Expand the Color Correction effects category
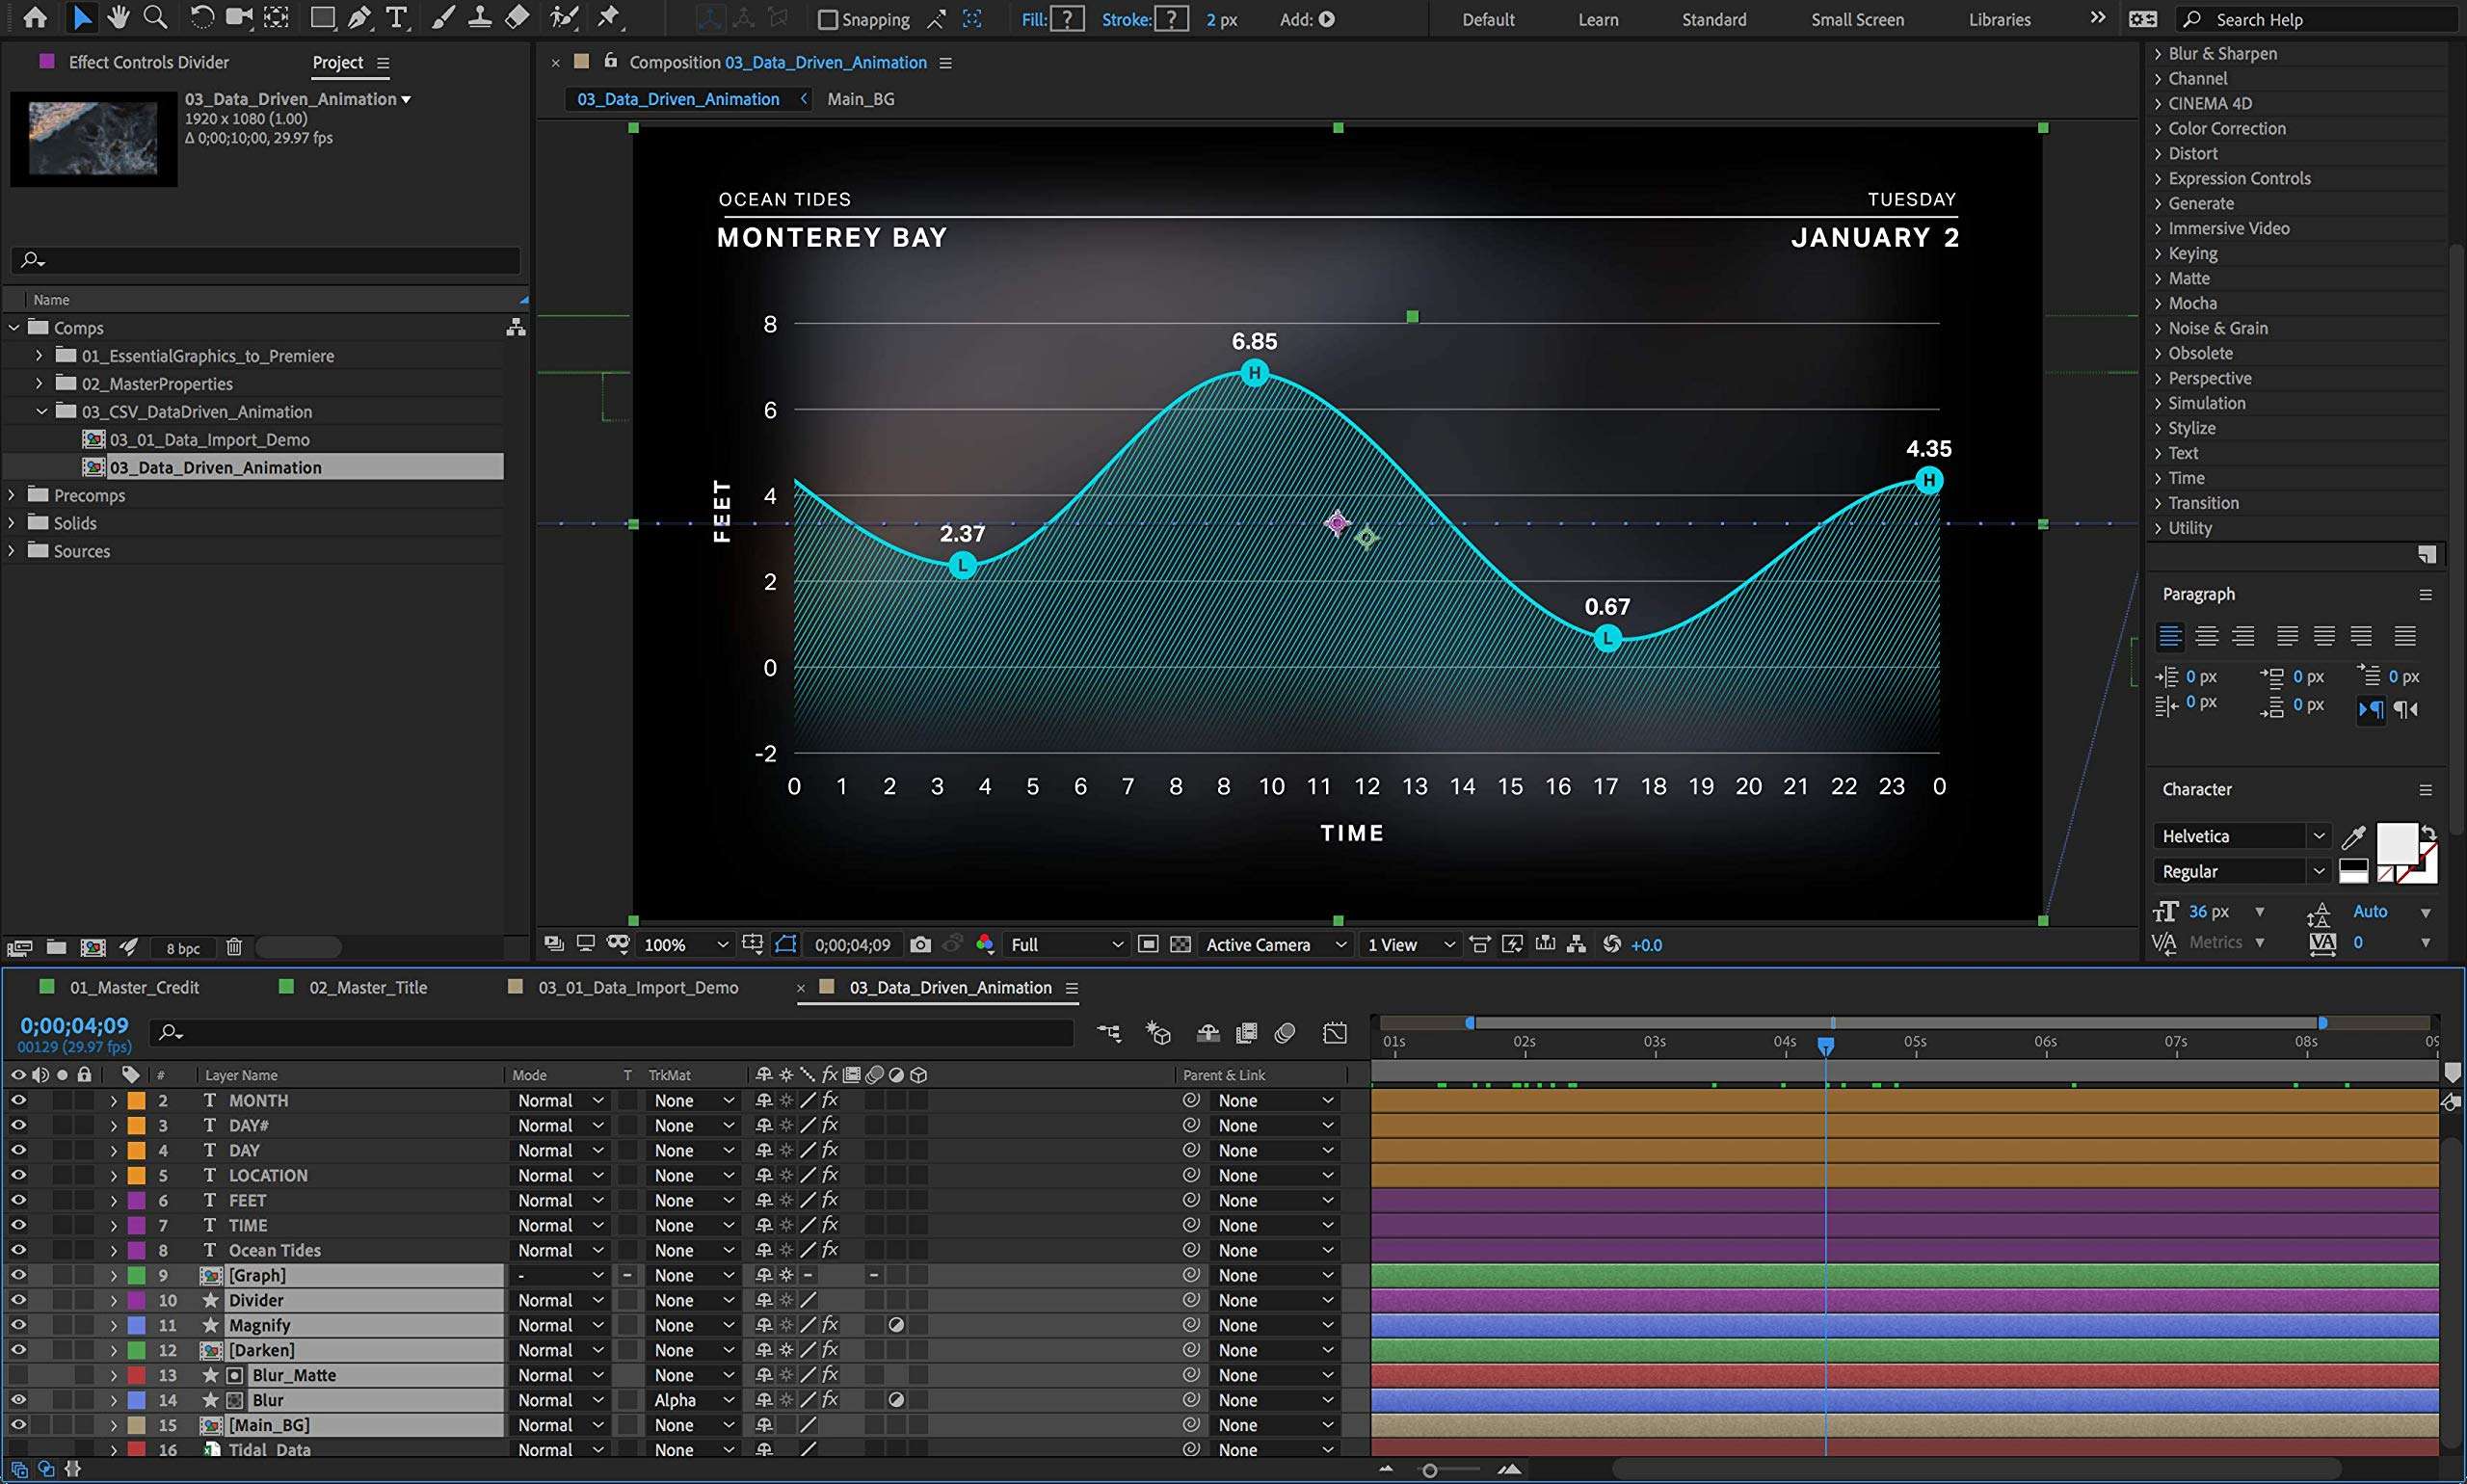Screen dimensions: 2467x1484 pos(2227,128)
